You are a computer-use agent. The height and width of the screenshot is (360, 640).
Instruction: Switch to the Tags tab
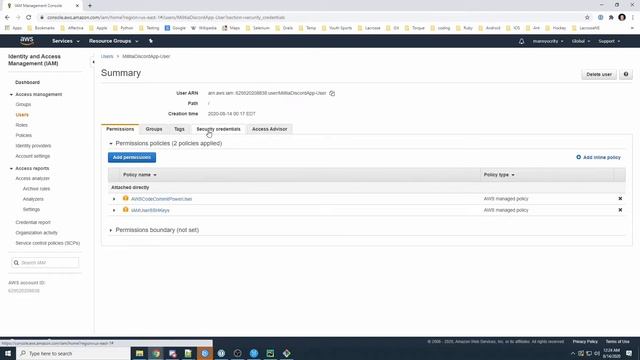(179, 129)
